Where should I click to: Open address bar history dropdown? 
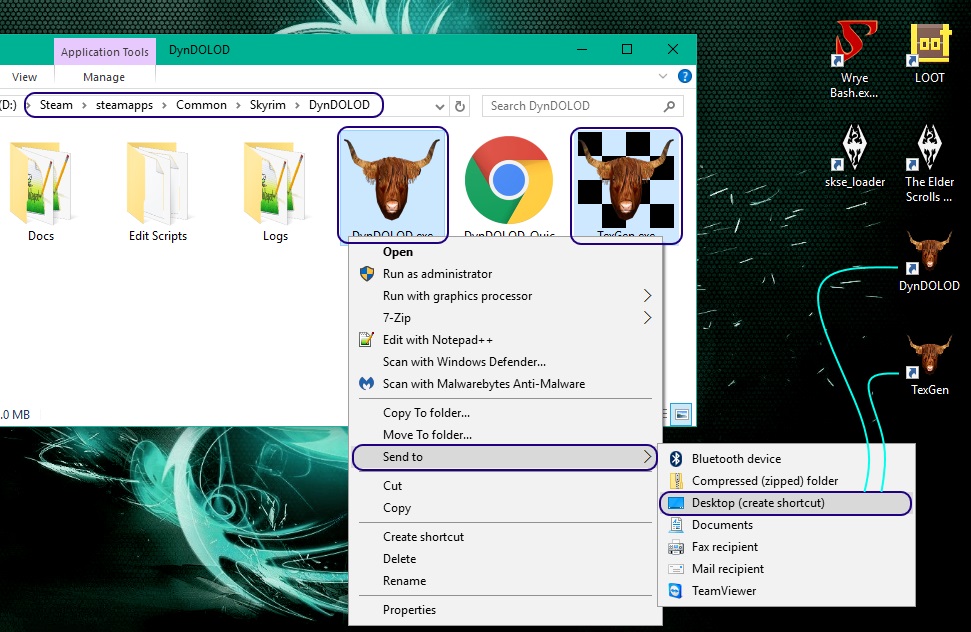440,106
